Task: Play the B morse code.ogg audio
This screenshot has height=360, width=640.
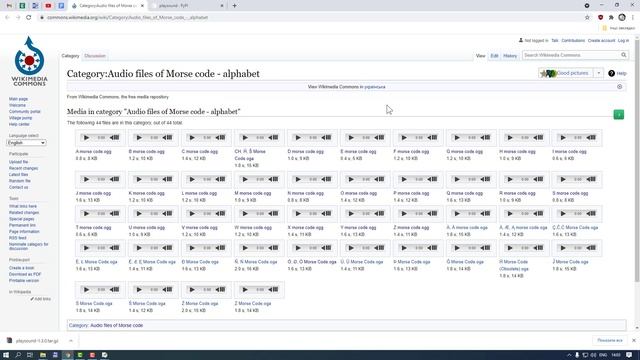Action: [139, 138]
